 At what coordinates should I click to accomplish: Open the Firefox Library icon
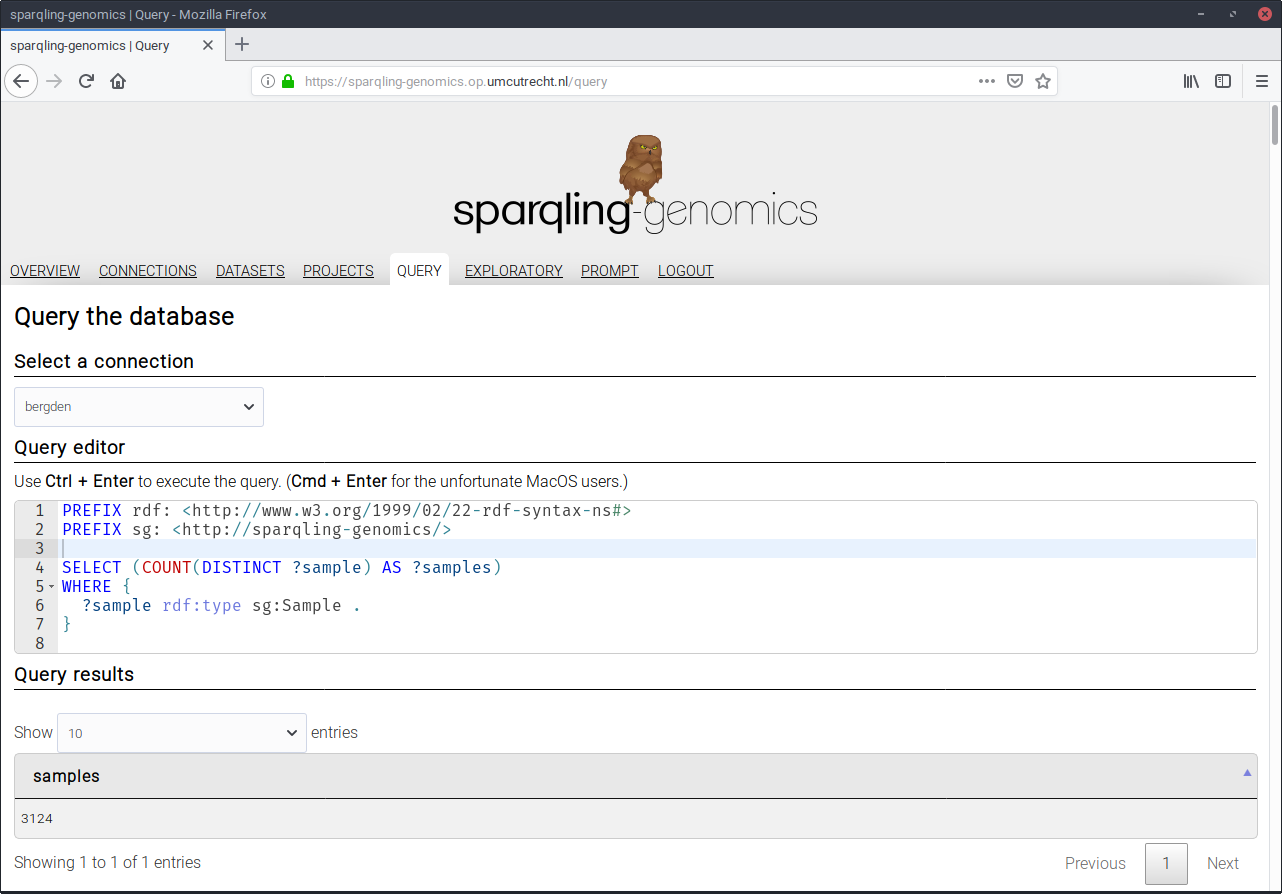click(x=1191, y=81)
